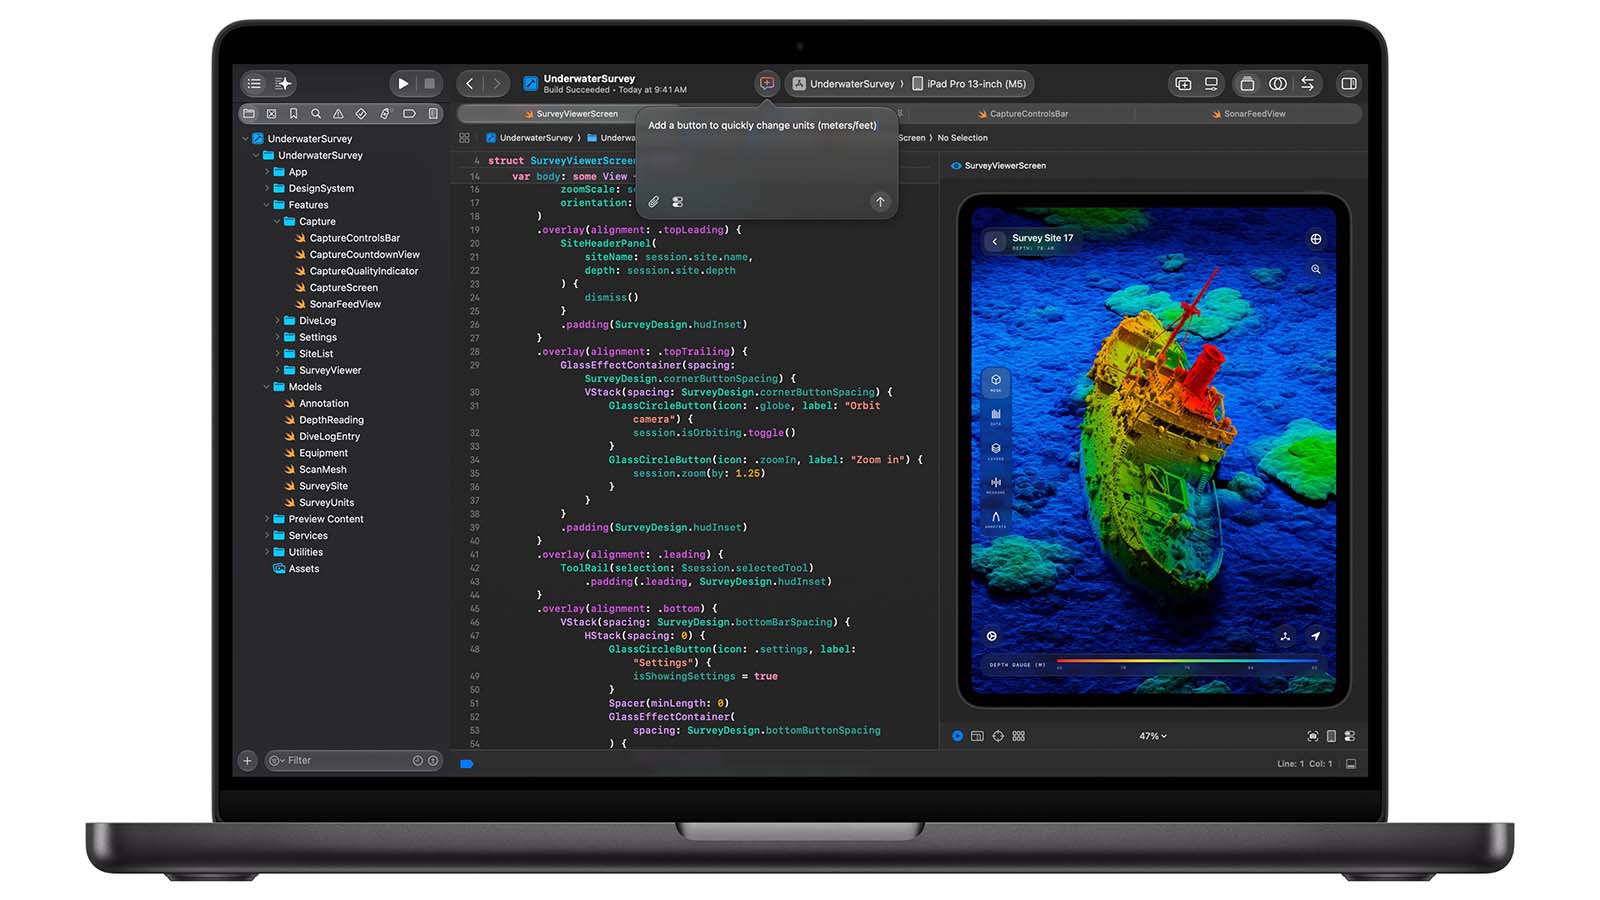Open the Assets catalog

click(x=296, y=569)
